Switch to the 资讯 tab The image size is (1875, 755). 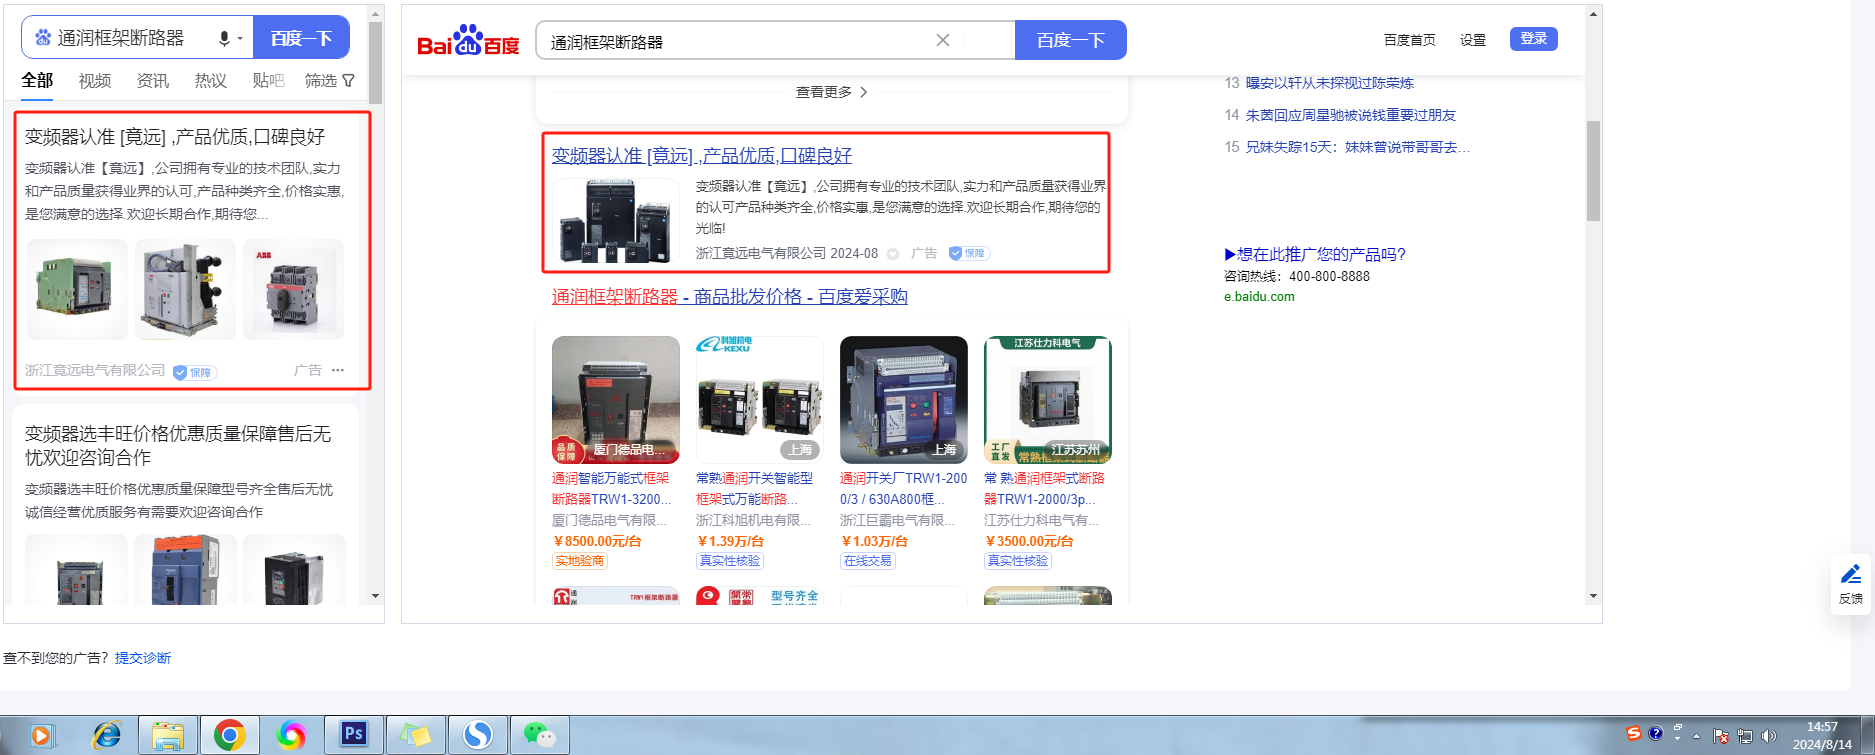tap(152, 81)
